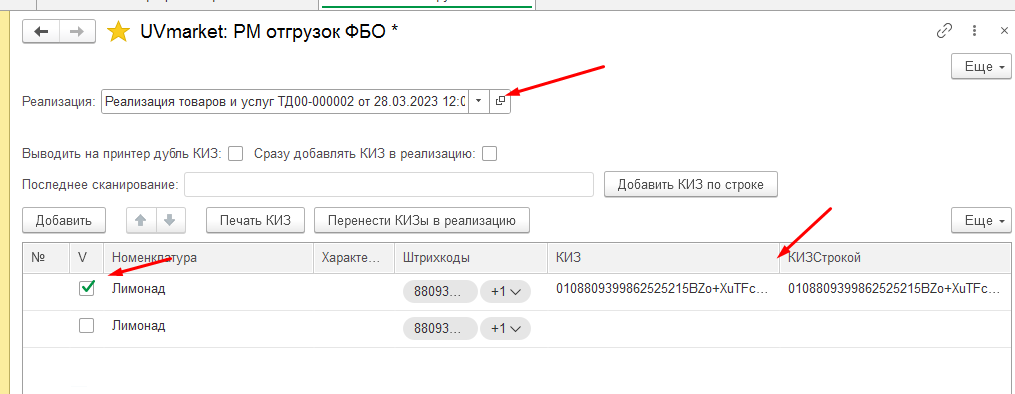The image size is (1015, 394).
Task: Click the yellow favorites star icon
Action: pos(118,32)
